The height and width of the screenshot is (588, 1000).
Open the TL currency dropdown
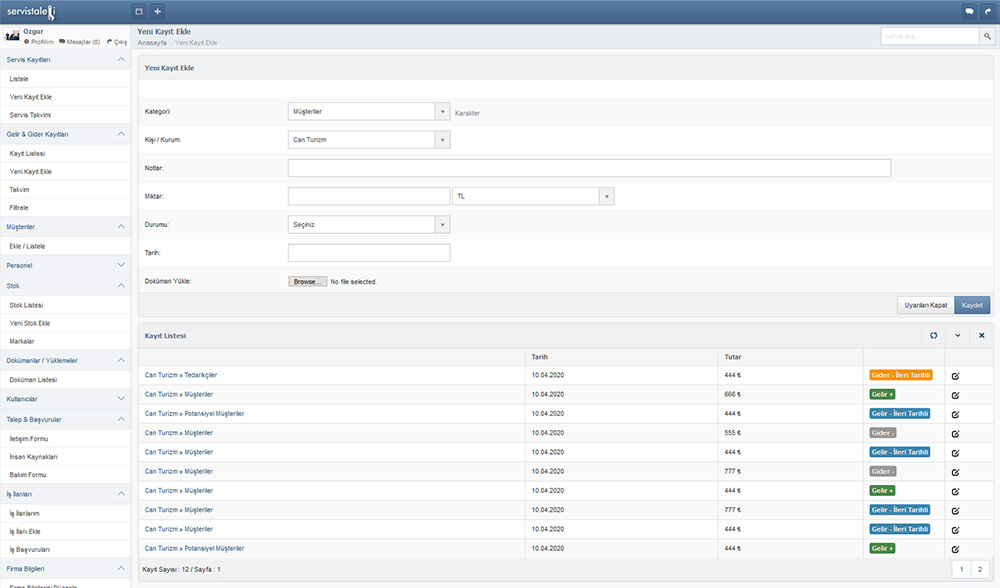pos(606,197)
